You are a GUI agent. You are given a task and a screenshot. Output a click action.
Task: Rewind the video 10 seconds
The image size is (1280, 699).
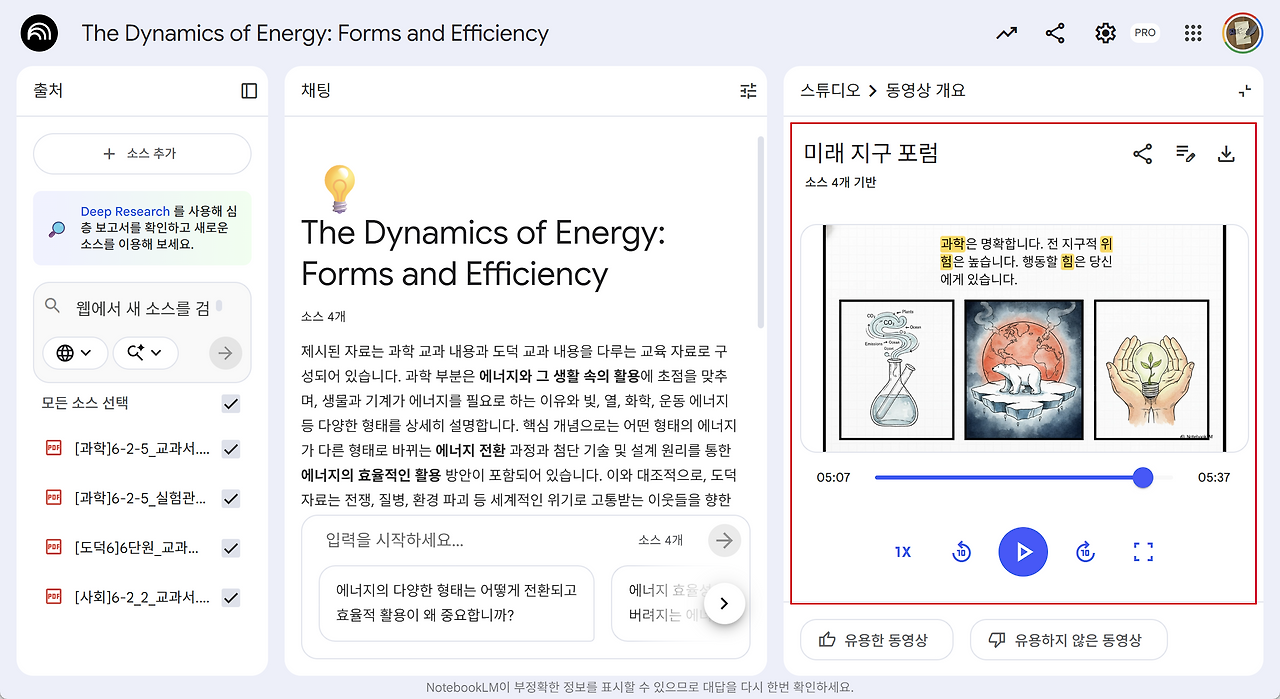[961, 552]
